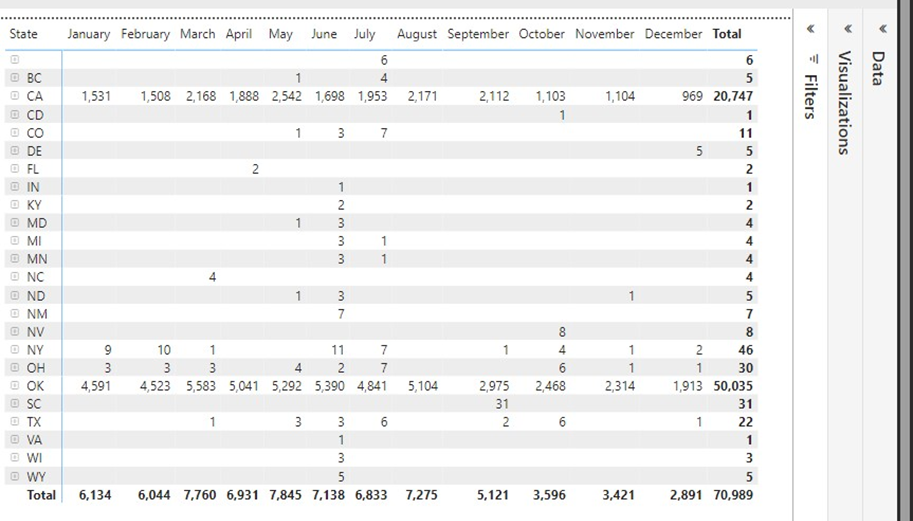Select NY February value 10
Screen dimensions: 913x521
164,350
